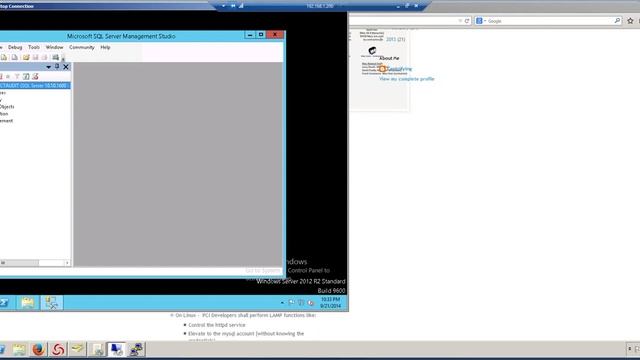
Task: Minimize the remote desktop connection bar
Action: 398,6
